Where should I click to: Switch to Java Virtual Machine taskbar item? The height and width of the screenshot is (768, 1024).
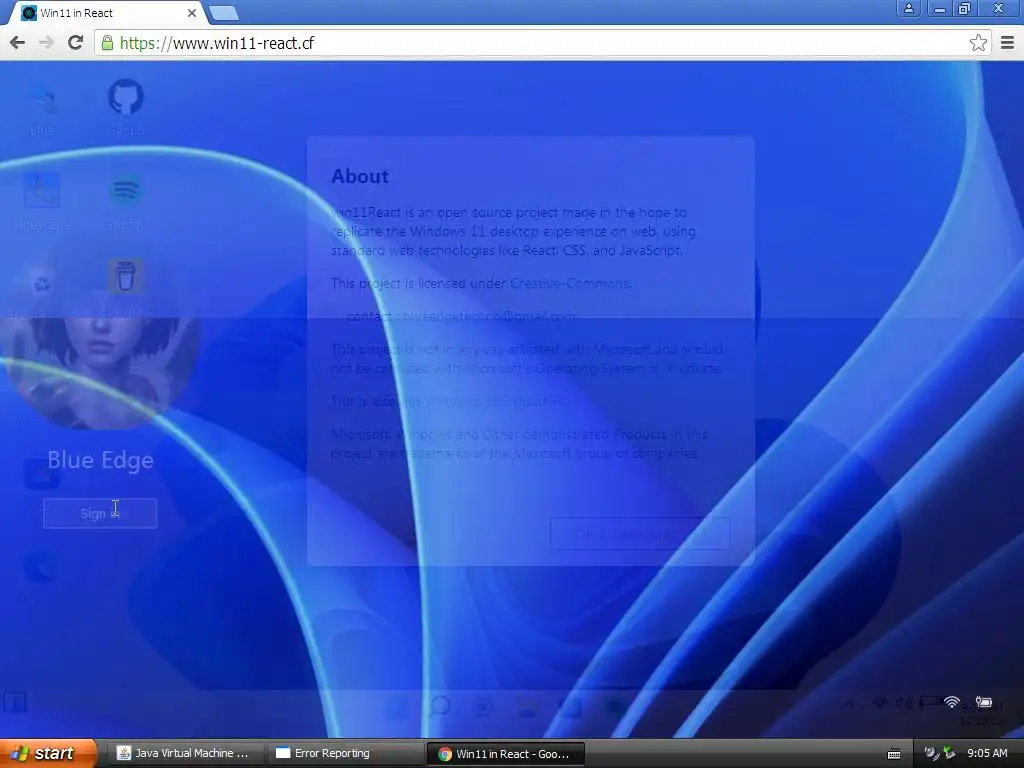tap(185, 753)
